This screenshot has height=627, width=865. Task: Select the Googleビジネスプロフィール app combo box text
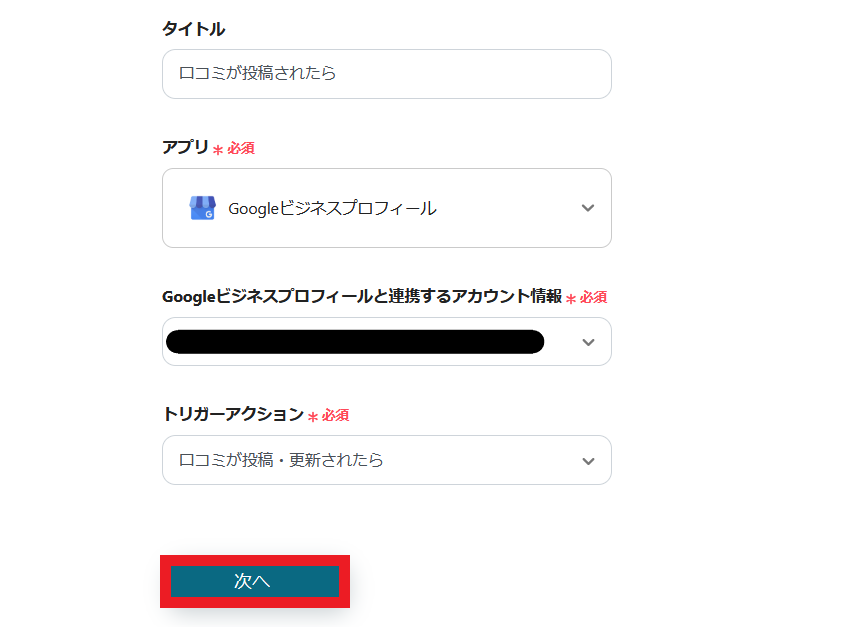[332, 209]
